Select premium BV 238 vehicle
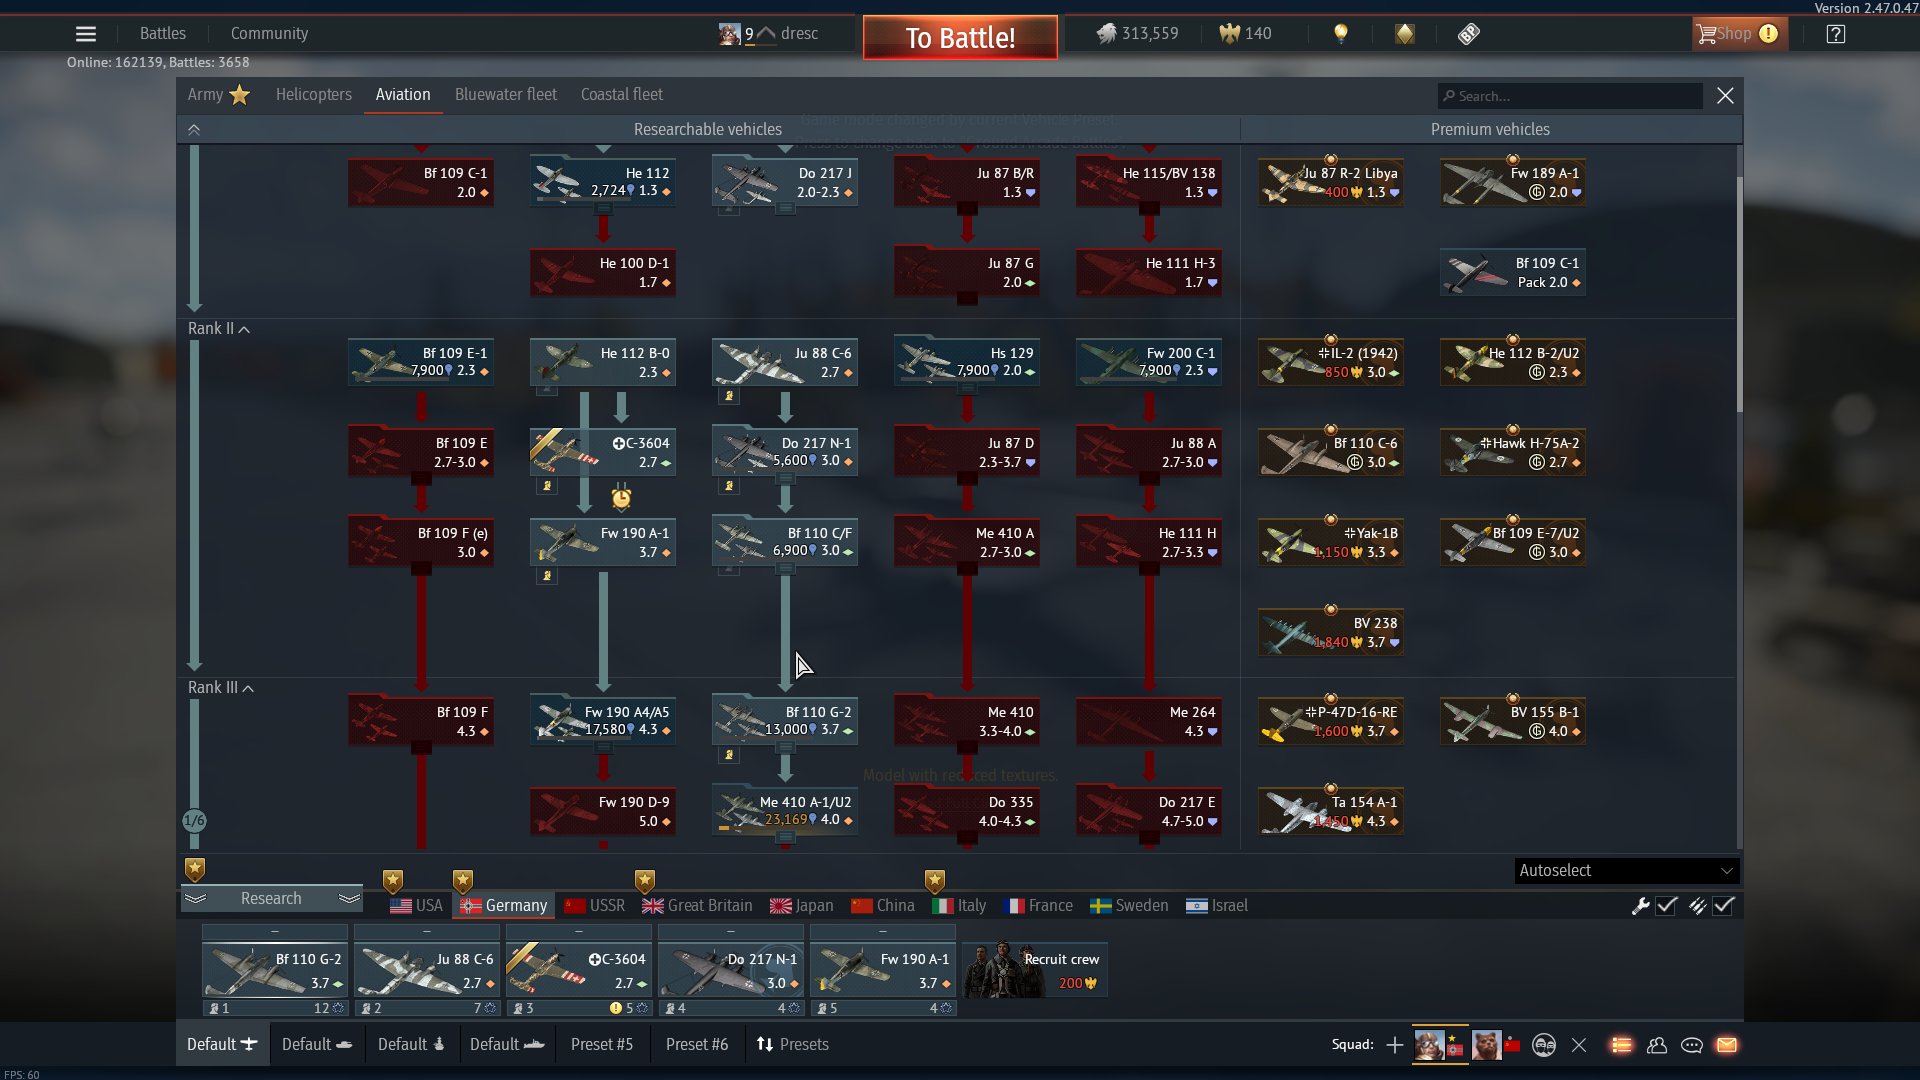 (x=1331, y=632)
